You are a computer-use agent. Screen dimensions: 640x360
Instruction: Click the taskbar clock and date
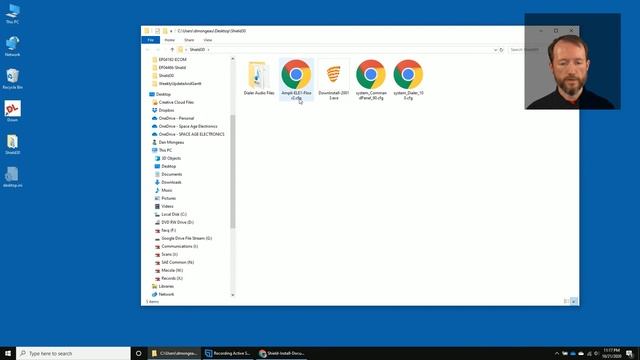pyautogui.click(x=611, y=353)
